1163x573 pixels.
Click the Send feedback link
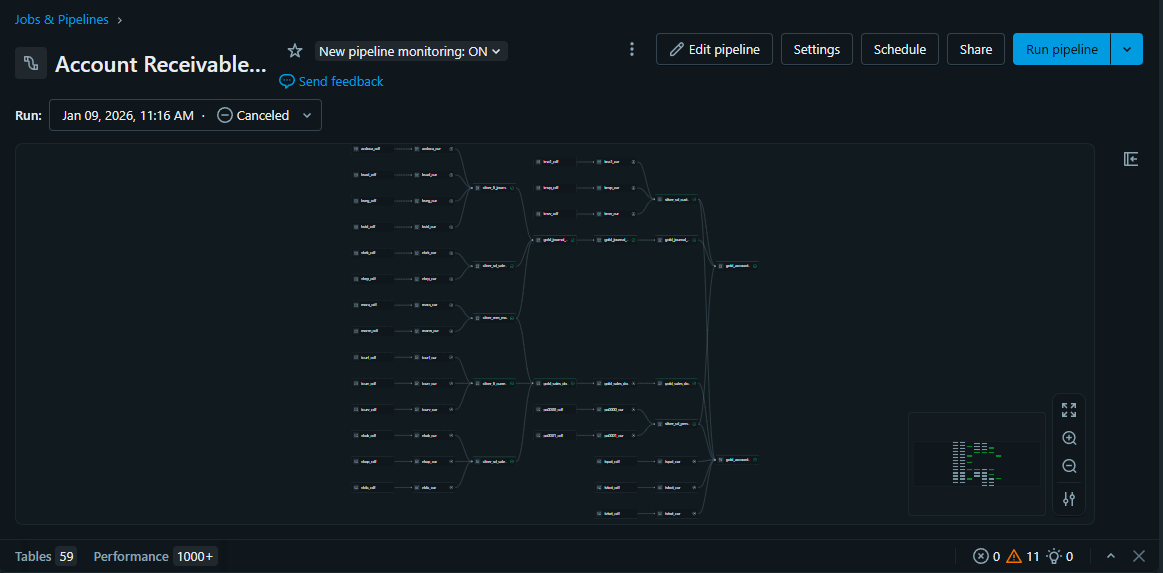[331, 81]
